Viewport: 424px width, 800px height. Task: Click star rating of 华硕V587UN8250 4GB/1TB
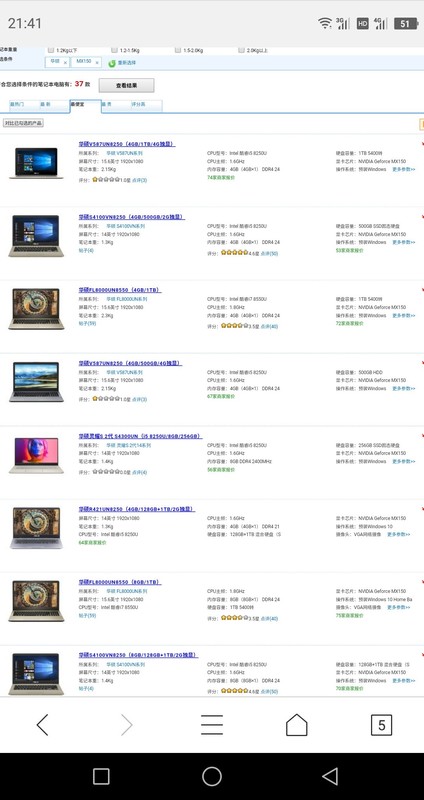[106, 180]
